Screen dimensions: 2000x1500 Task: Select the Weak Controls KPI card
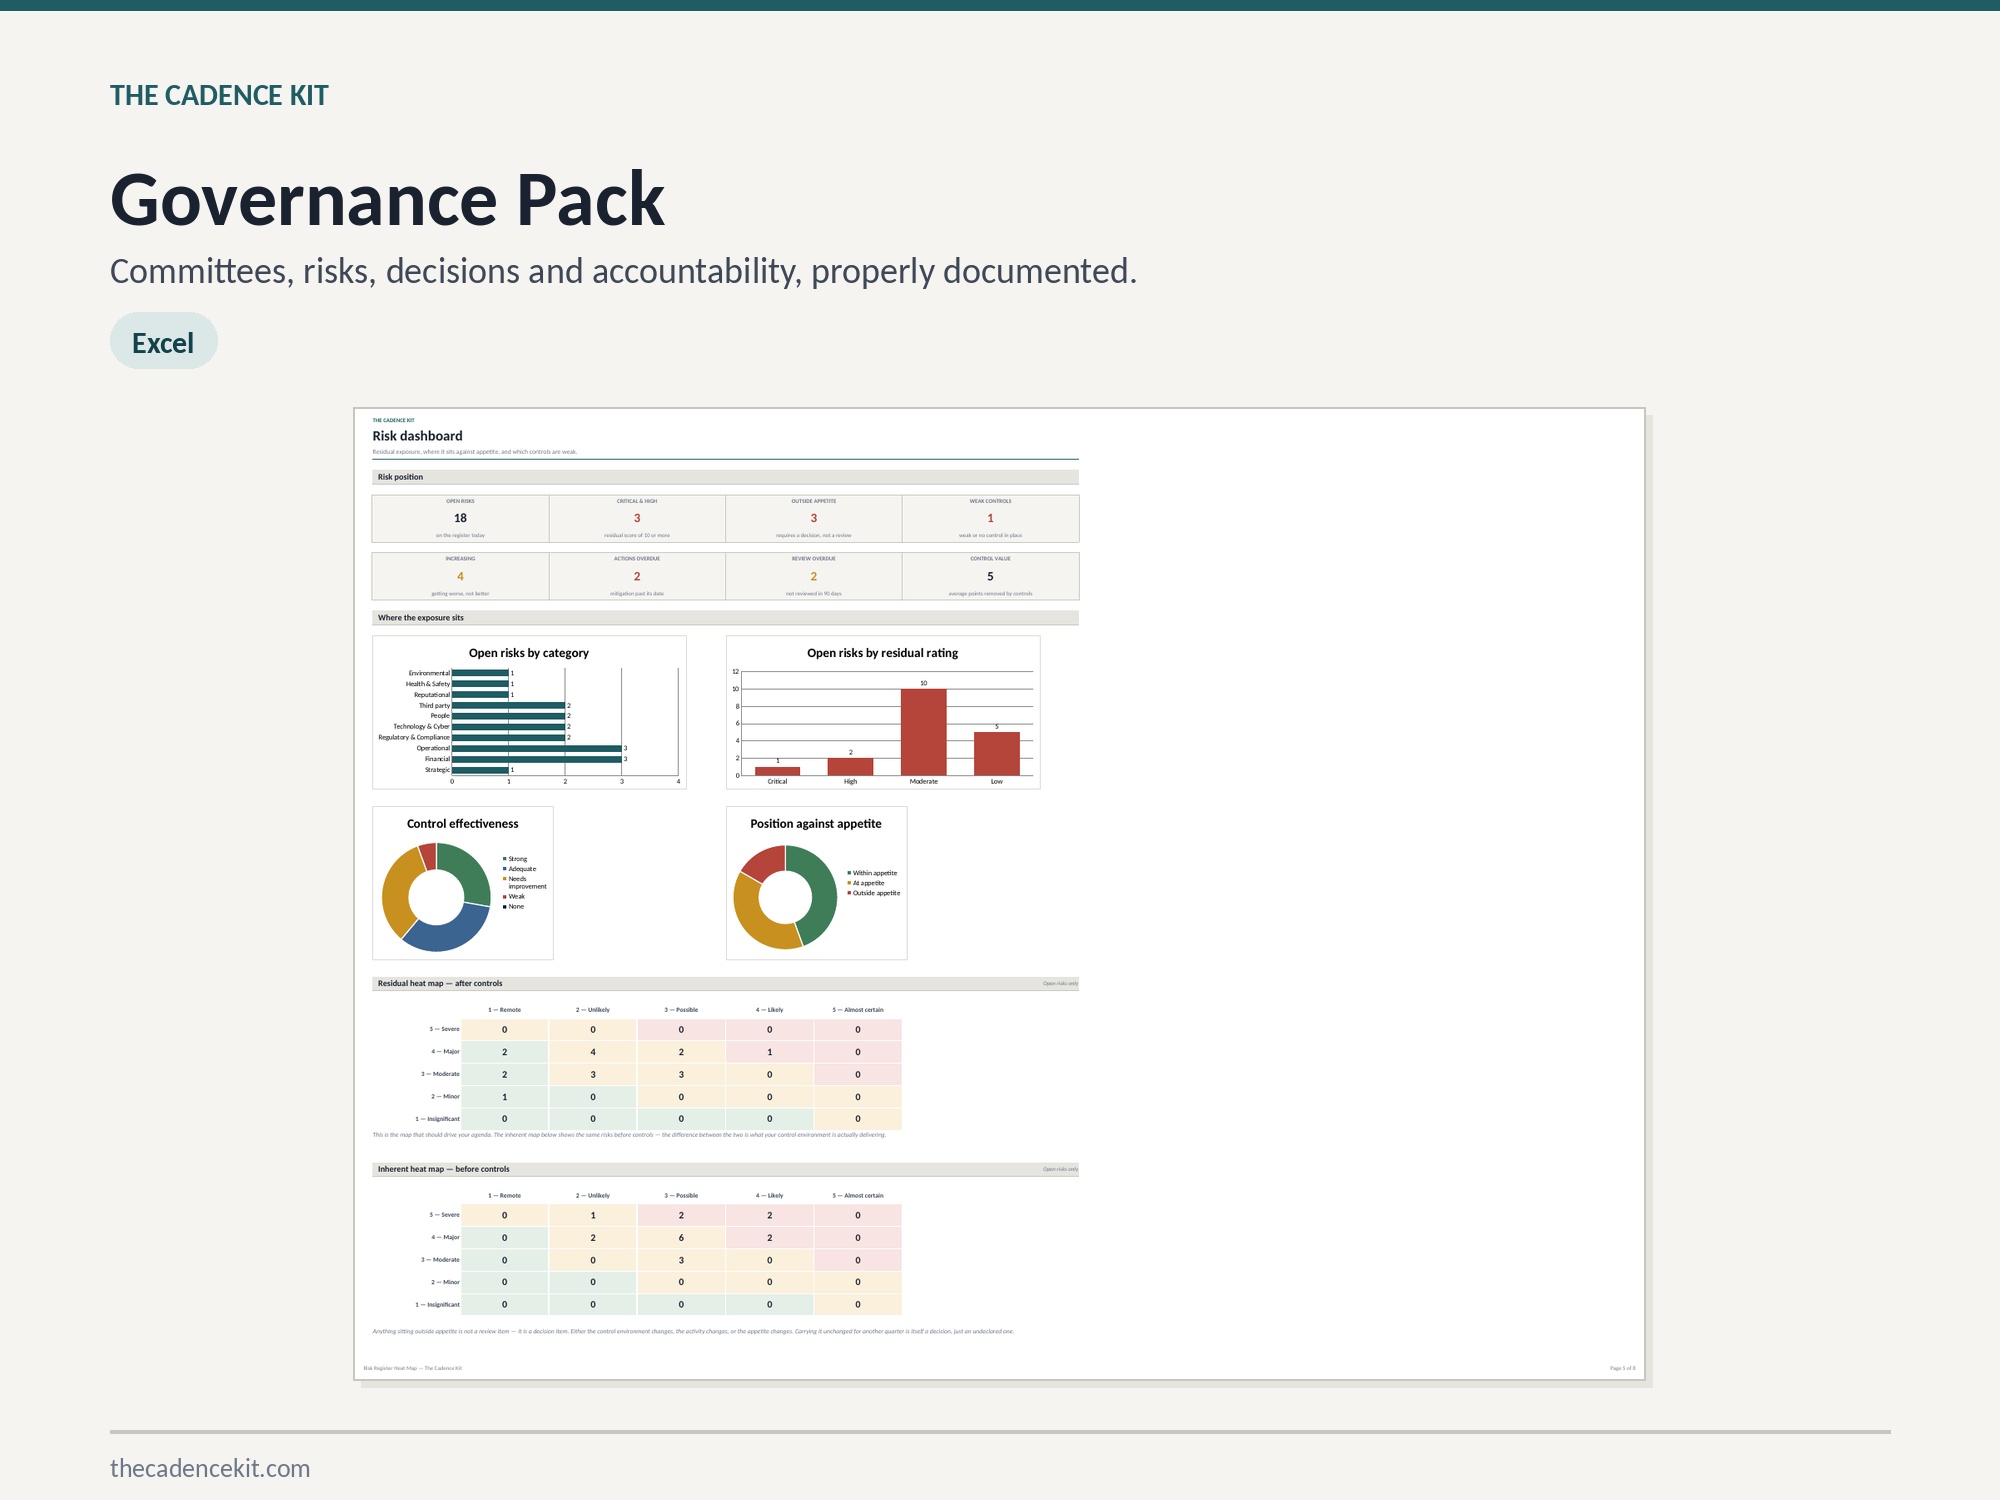point(990,519)
